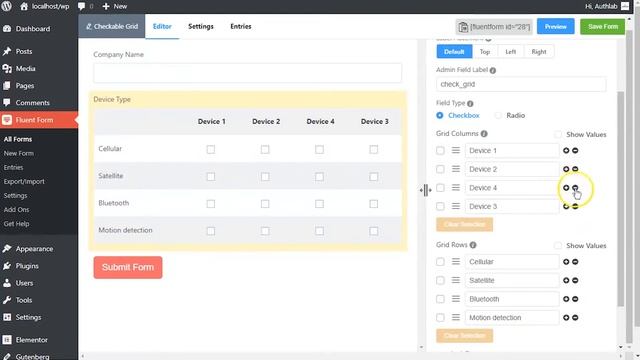Tick the checkbox beside Device 1 column
The image size is (640, 360).
440,151
